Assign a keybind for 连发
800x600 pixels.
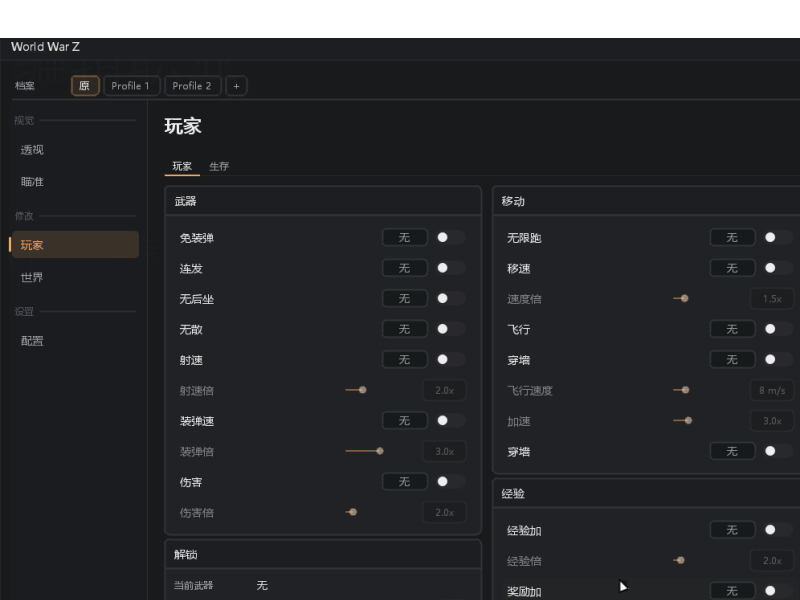coord(405,268)
